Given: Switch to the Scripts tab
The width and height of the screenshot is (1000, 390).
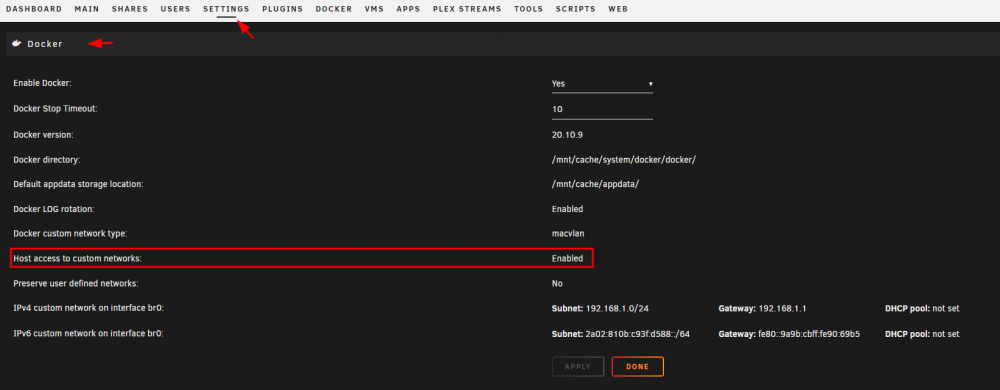Looking at the screenshot, I should [x=575, y=9].
